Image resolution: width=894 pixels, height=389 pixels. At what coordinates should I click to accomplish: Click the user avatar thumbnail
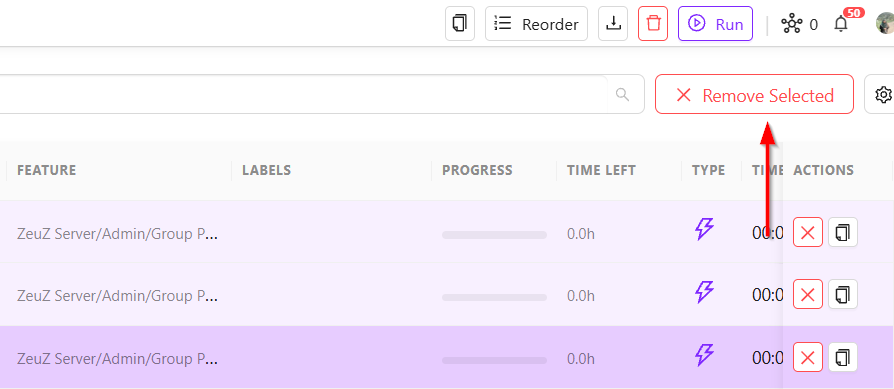click(885, 23)
